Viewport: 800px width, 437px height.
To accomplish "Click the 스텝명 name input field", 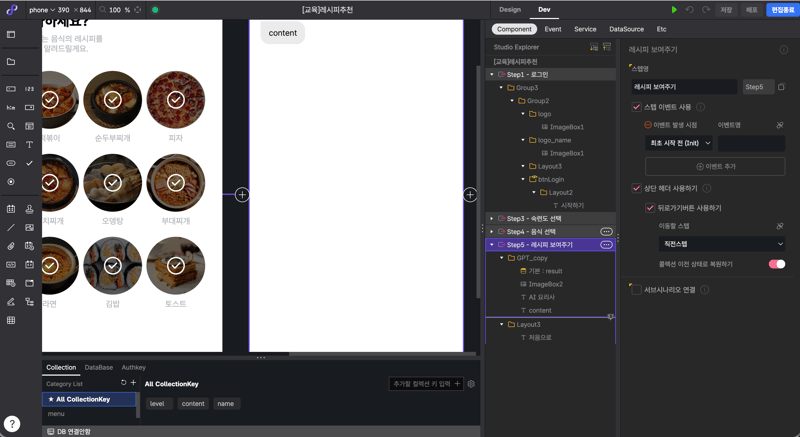I will click(685, 87).
